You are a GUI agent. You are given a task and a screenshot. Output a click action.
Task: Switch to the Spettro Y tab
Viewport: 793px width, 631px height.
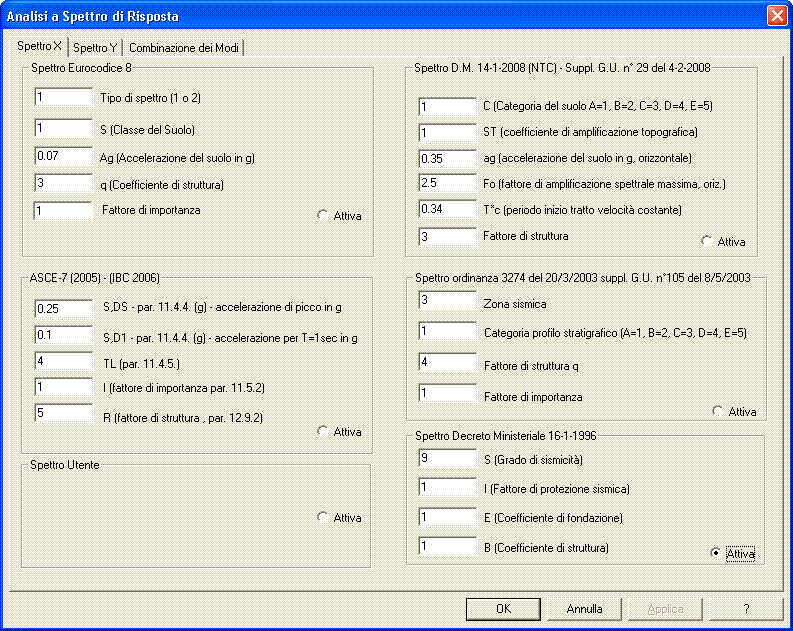tap(95, 48)
